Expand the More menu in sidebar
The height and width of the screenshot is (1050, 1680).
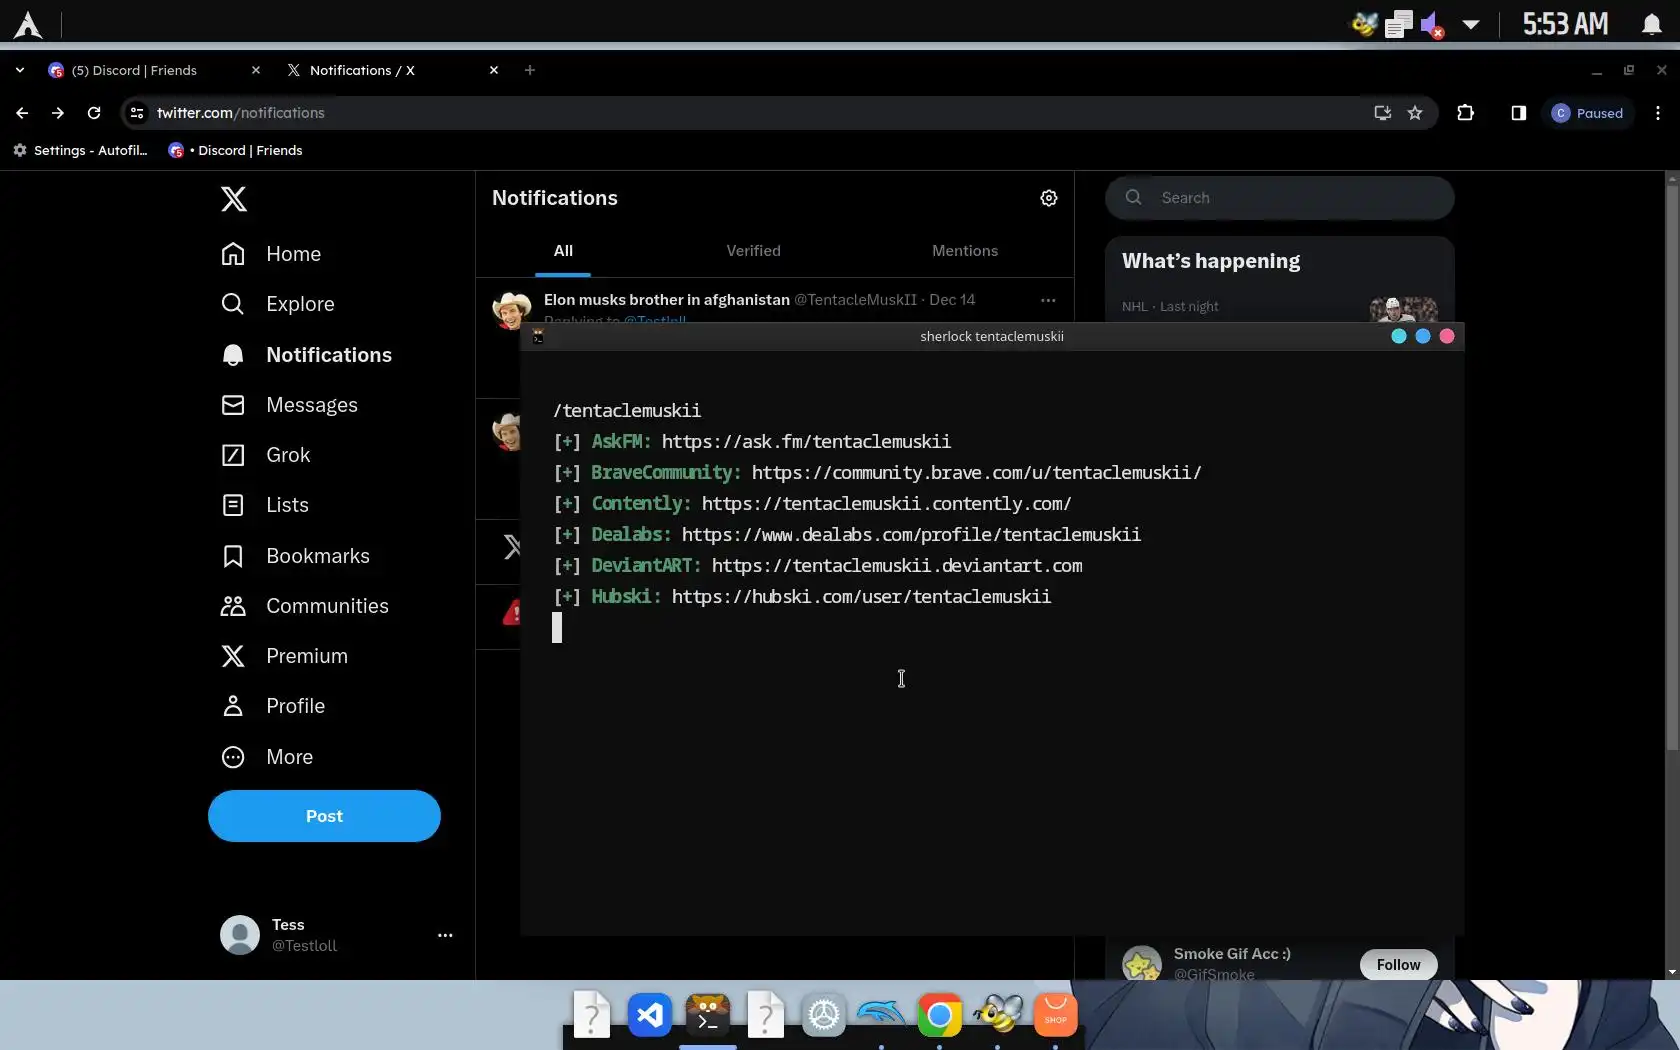coord(266,757)
